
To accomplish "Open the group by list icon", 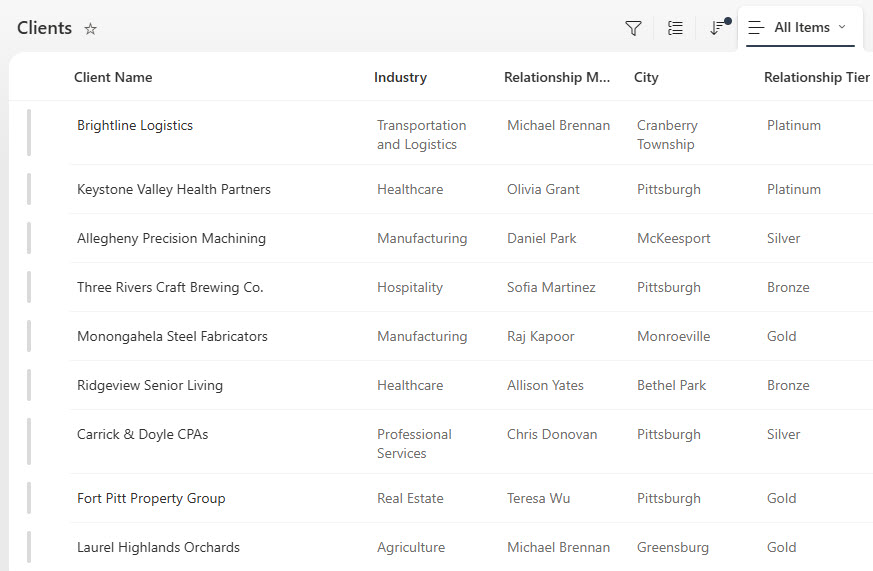I will pos(675,28).
